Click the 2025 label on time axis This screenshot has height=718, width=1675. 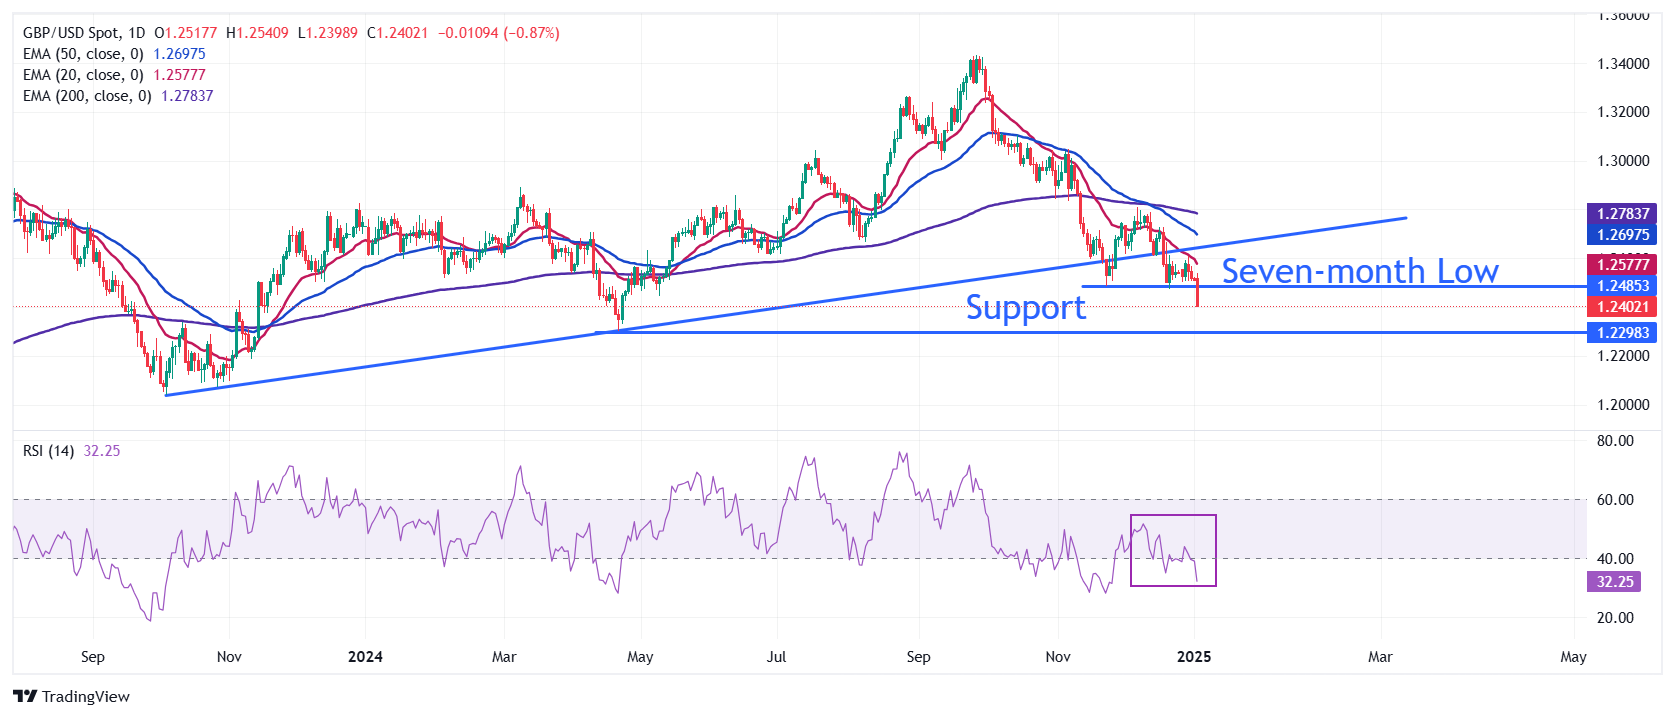[x=1193, y=657]
